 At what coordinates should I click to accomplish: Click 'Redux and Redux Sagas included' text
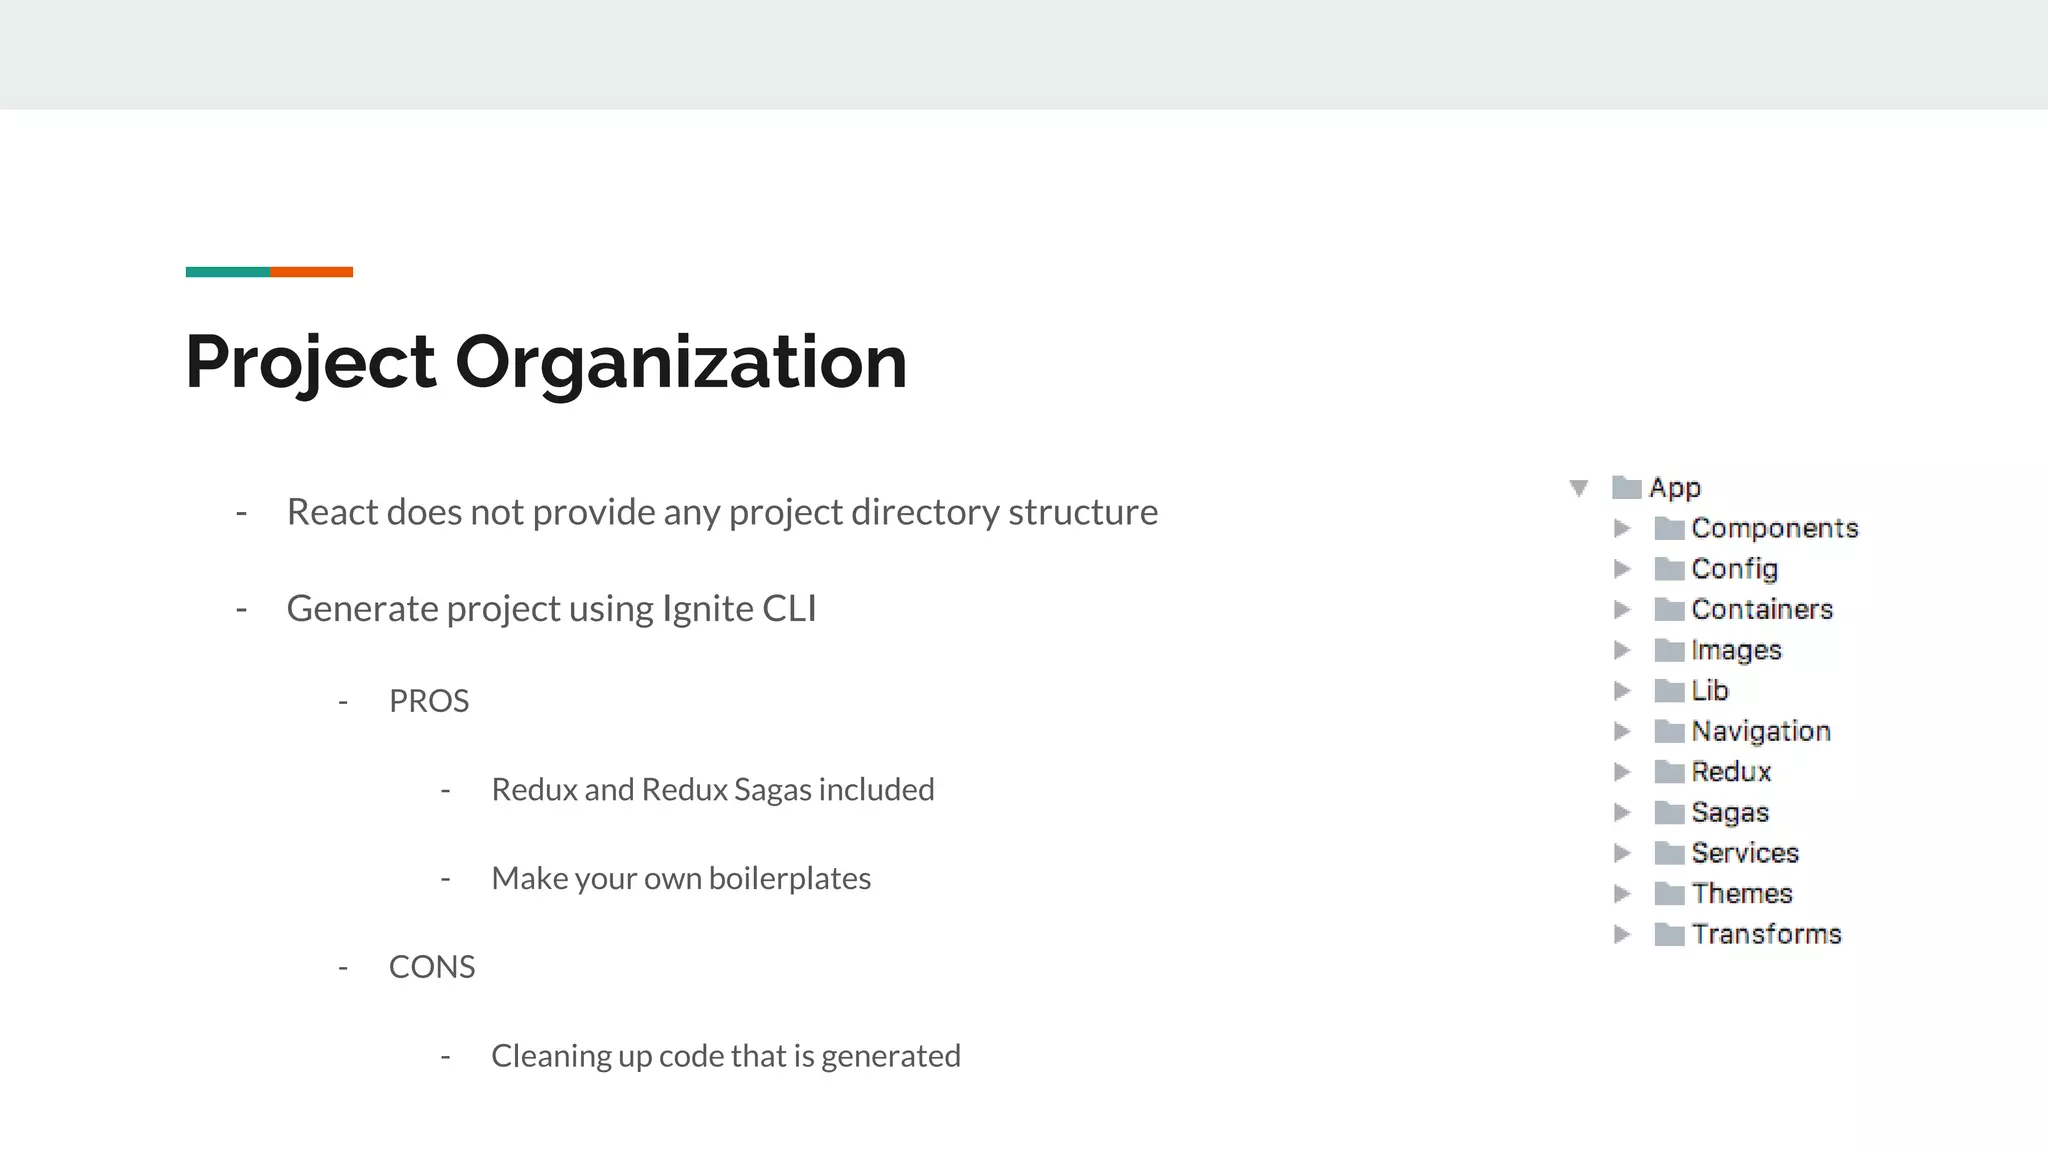click(713, 790)
